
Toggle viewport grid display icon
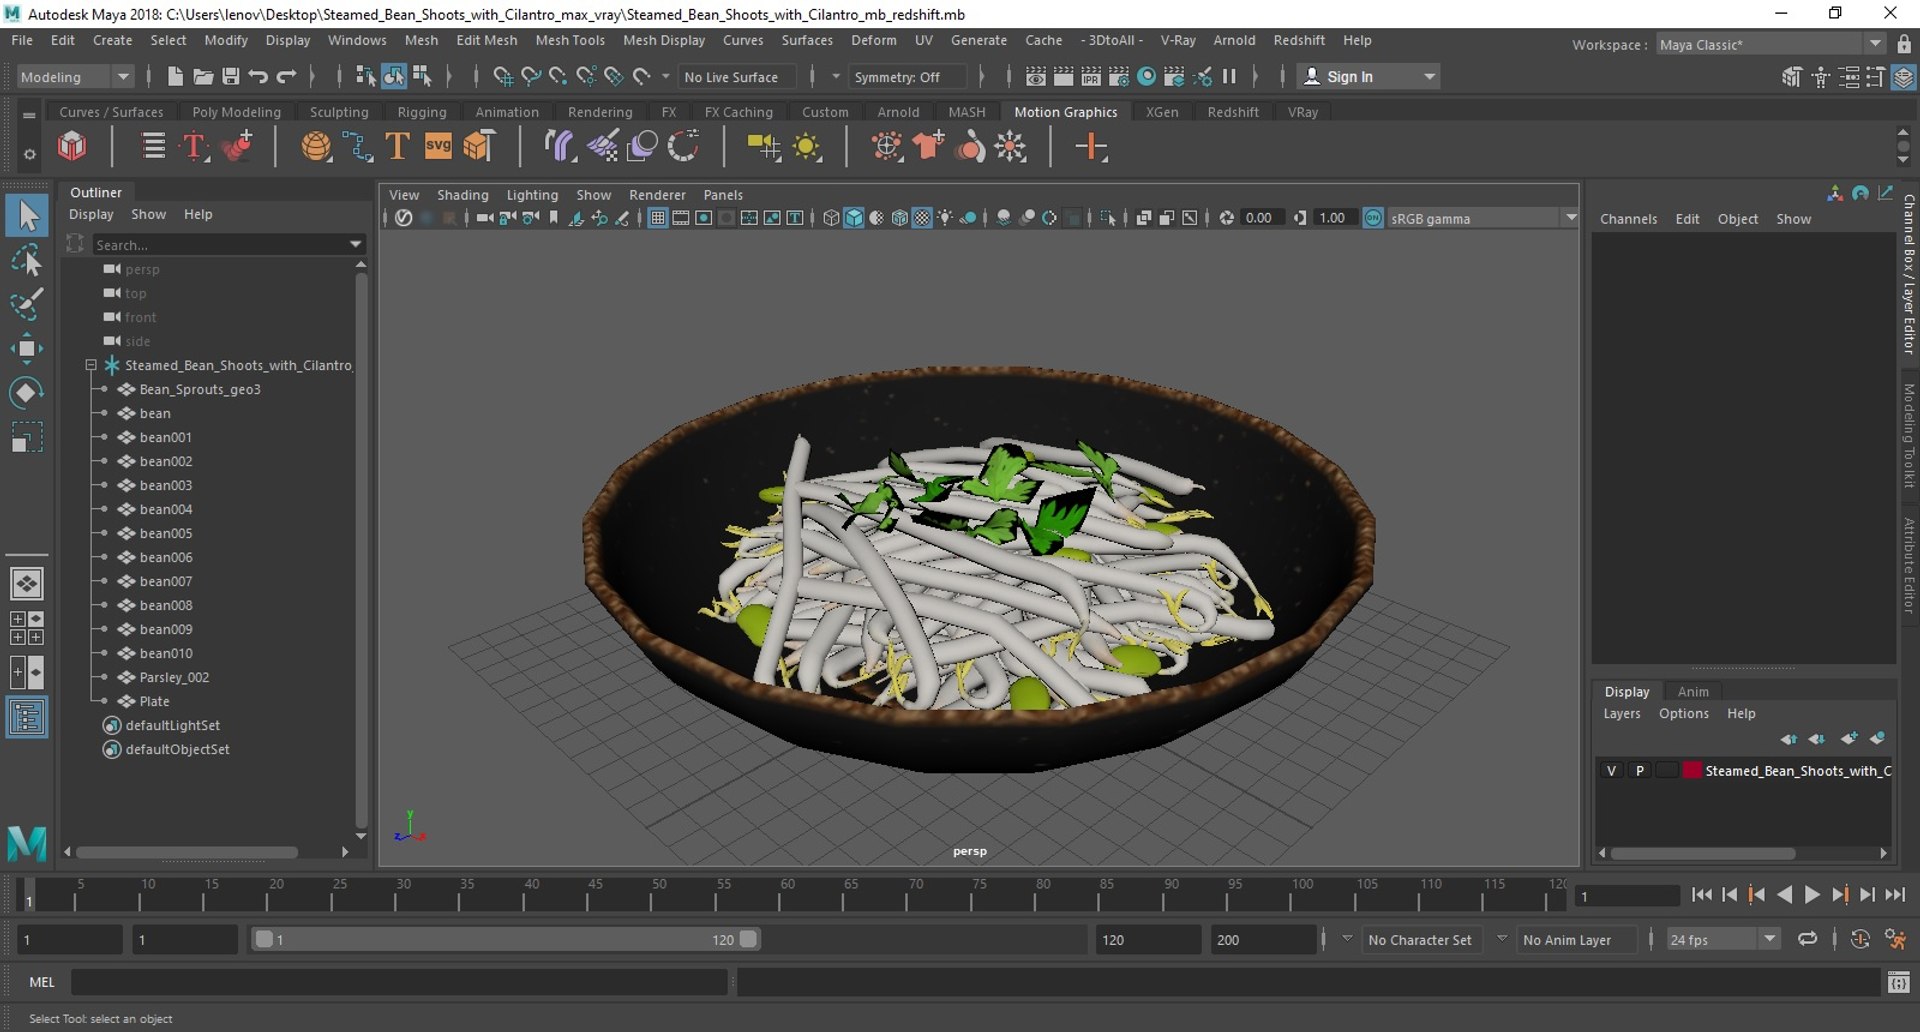658,218
